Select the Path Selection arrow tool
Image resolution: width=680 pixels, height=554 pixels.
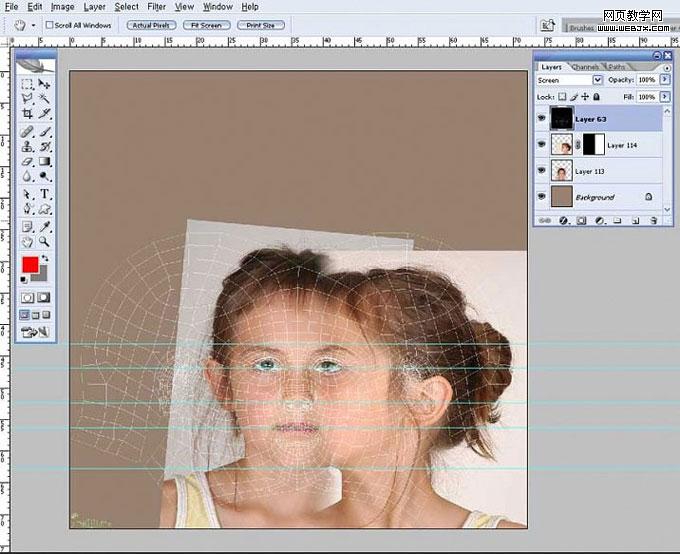(27, 194)
